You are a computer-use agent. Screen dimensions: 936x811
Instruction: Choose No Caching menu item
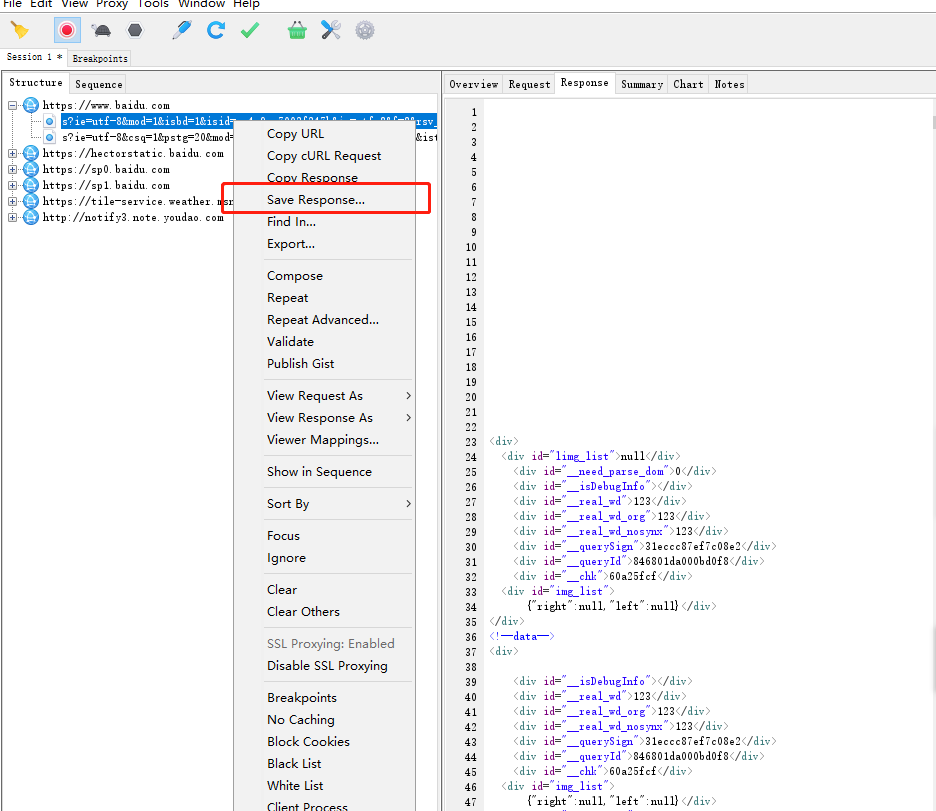point(324,720)
